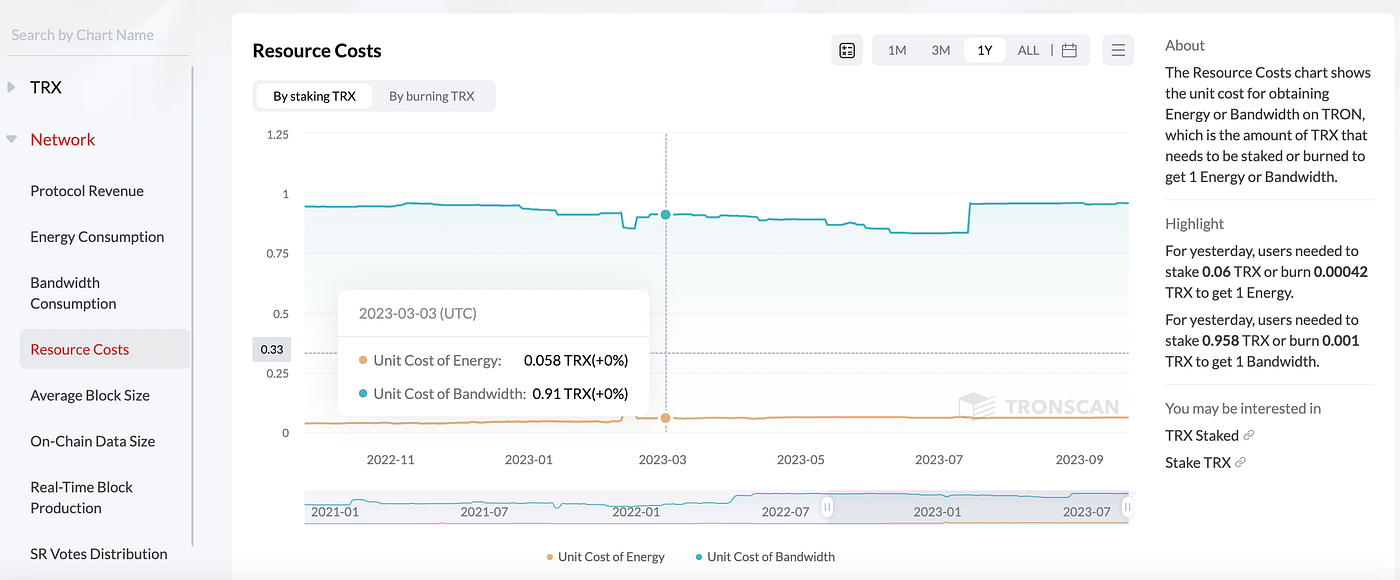Toggle Unit Cost of Bandwidth legend
This screenshot has height=580, width=1400.
[x=765, y=557]
